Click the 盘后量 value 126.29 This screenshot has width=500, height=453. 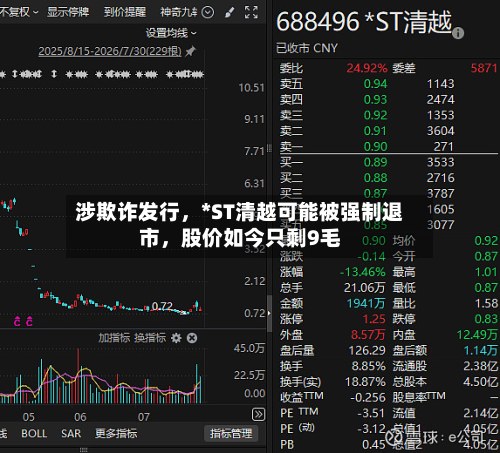367,350
